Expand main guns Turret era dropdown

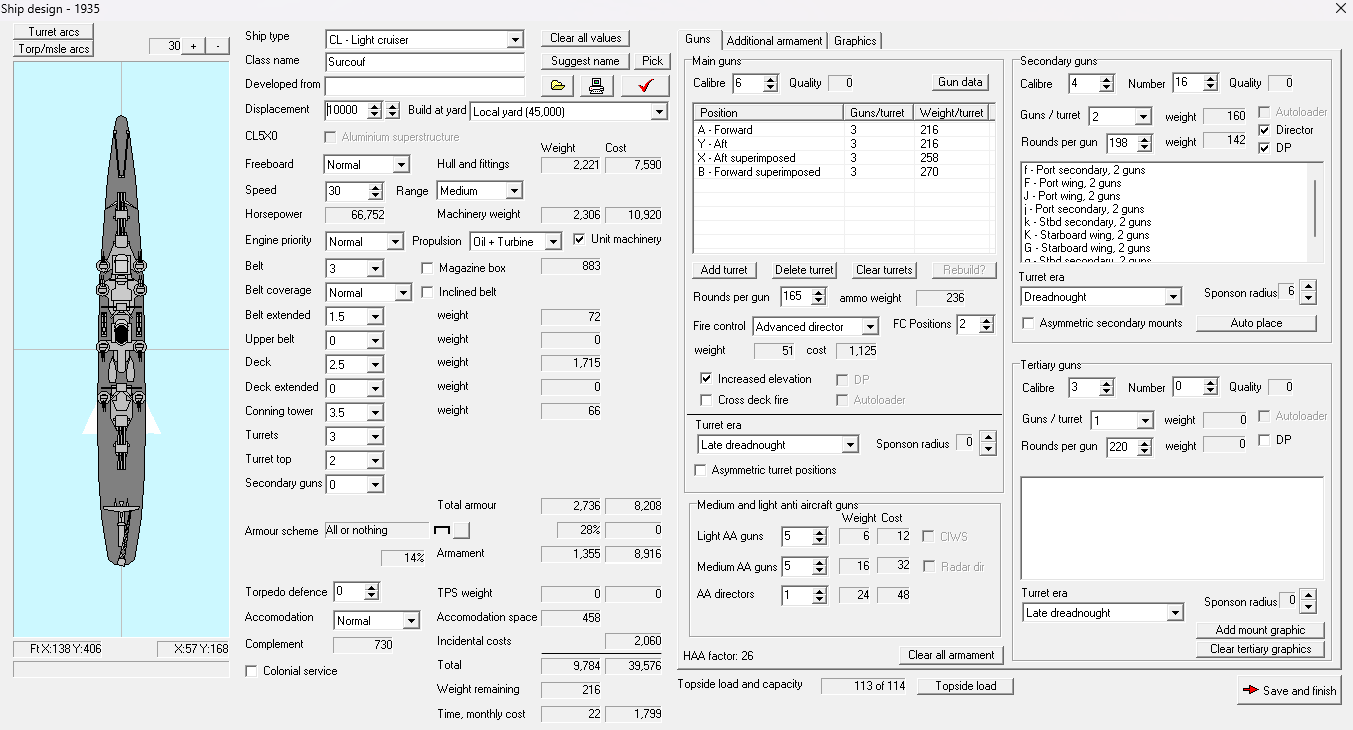coord(850,445)
